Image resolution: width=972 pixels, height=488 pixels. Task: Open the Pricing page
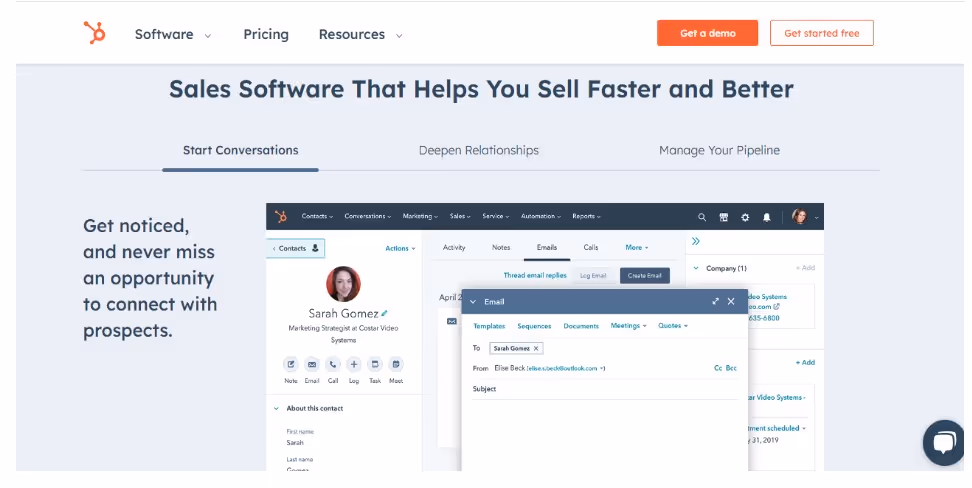[x=266, y=34]
